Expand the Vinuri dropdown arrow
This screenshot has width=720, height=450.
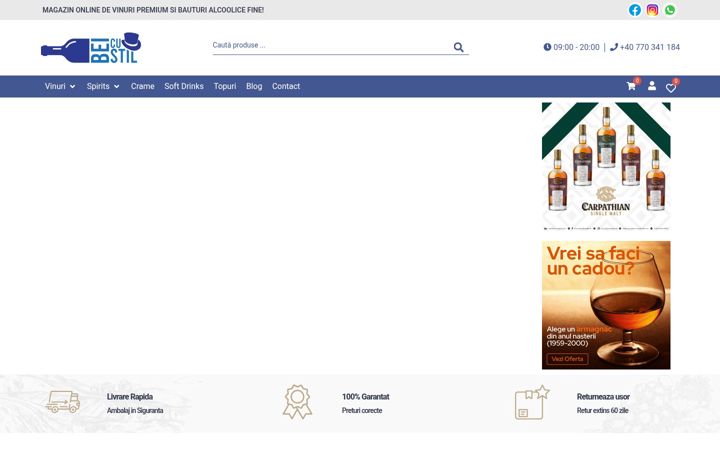[72, 86]
